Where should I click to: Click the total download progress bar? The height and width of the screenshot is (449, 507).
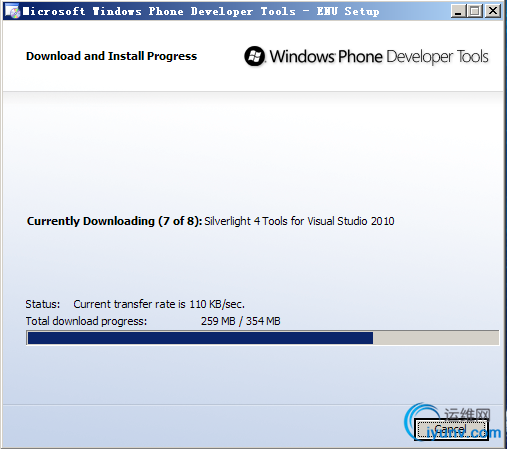(263, 338)
